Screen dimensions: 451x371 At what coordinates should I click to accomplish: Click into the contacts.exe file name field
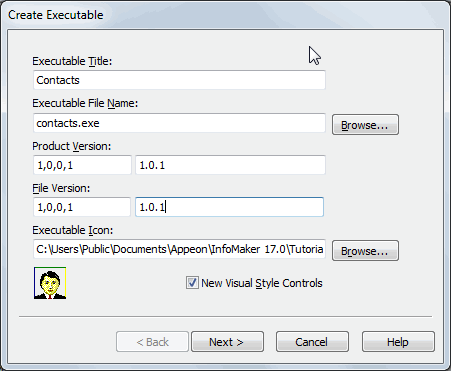pos(179,123)
